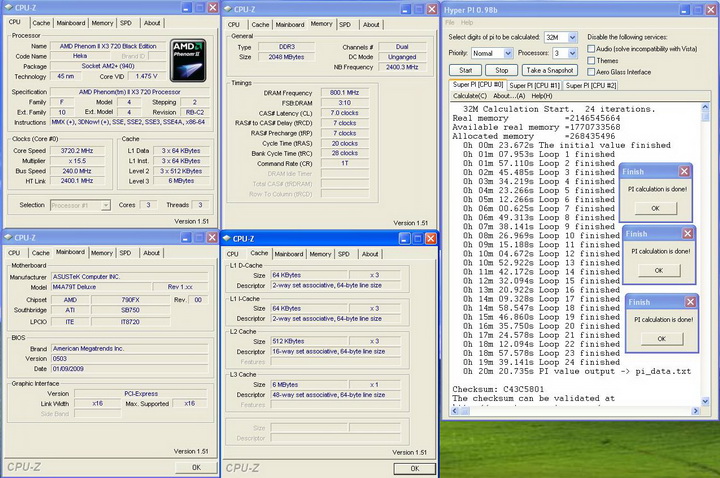Open SPD tab in CPU-Z Memory window

tap(345, 25)
